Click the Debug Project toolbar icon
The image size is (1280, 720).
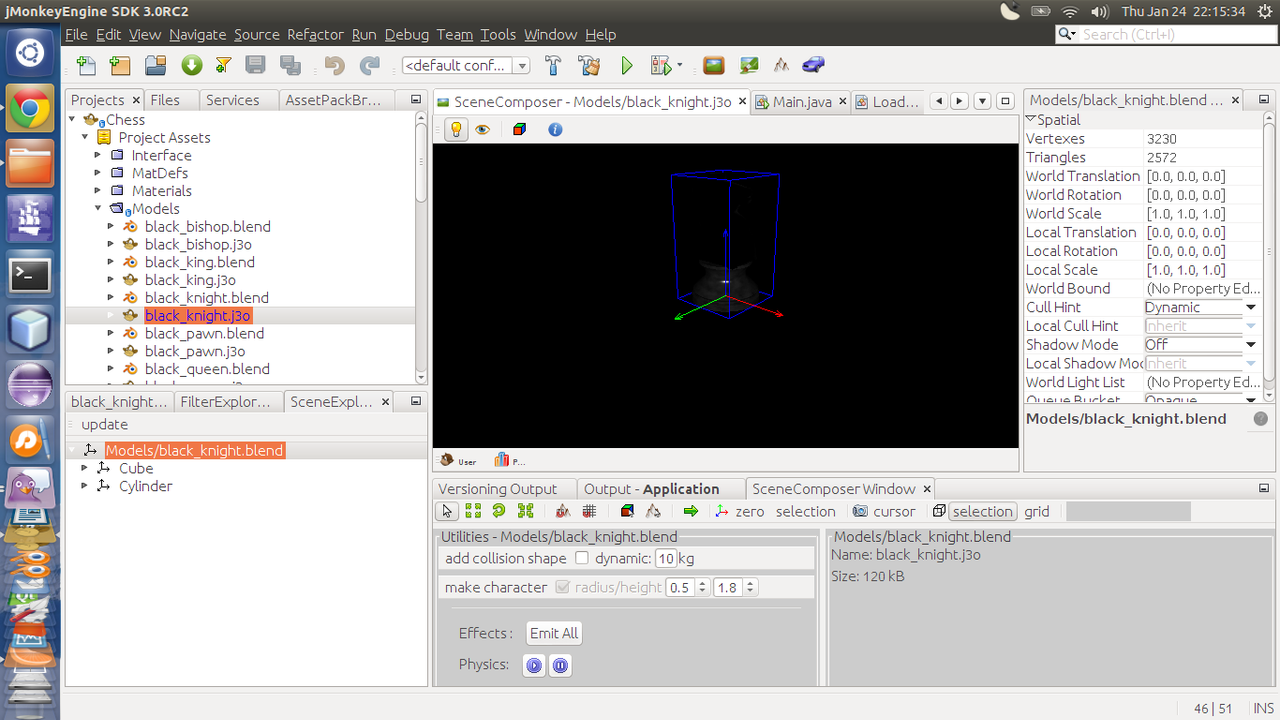pyautogui.click(x=660, y=66)
